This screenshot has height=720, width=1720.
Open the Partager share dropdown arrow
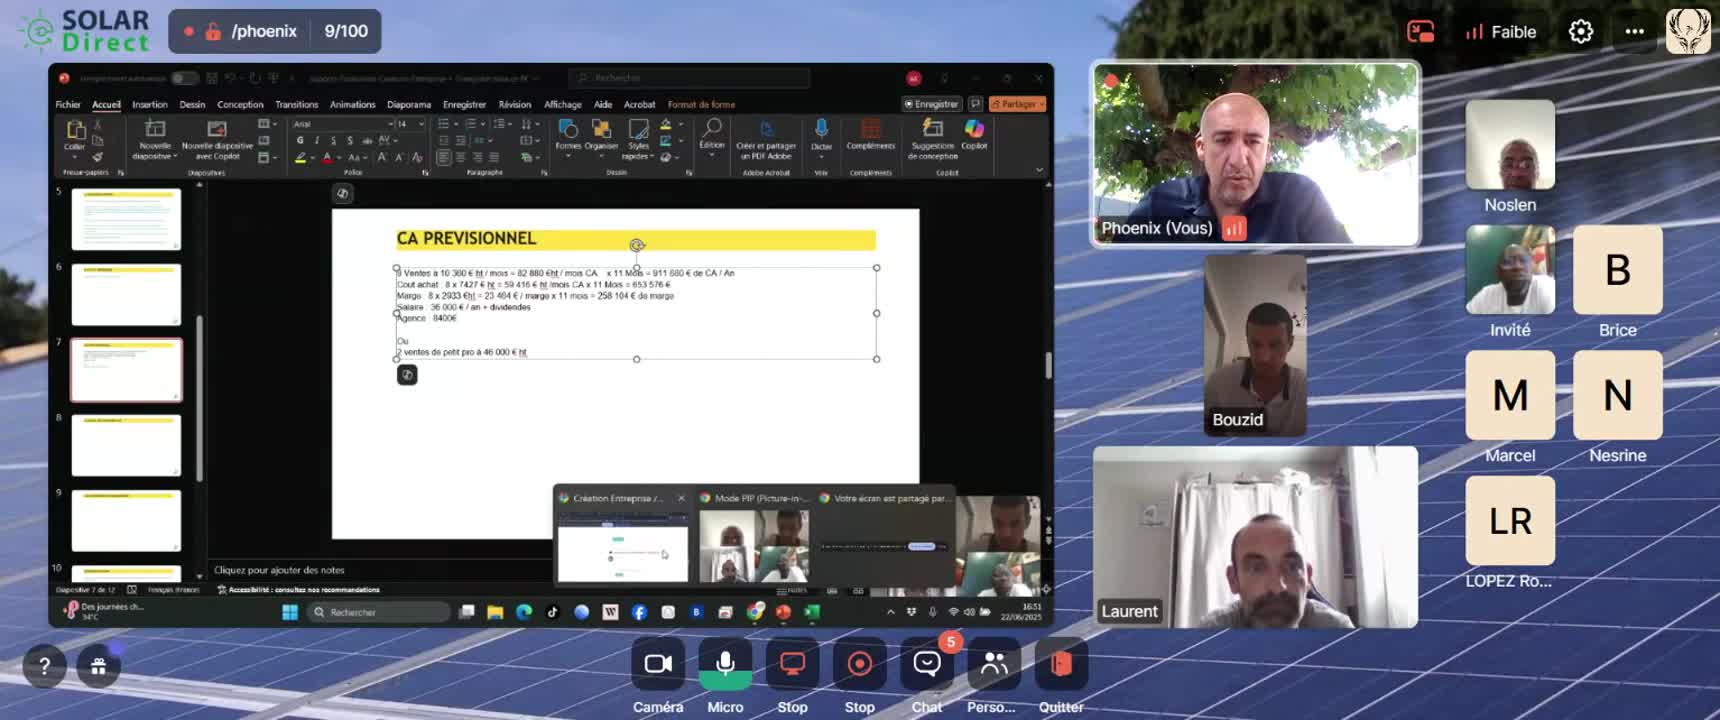1041,104
